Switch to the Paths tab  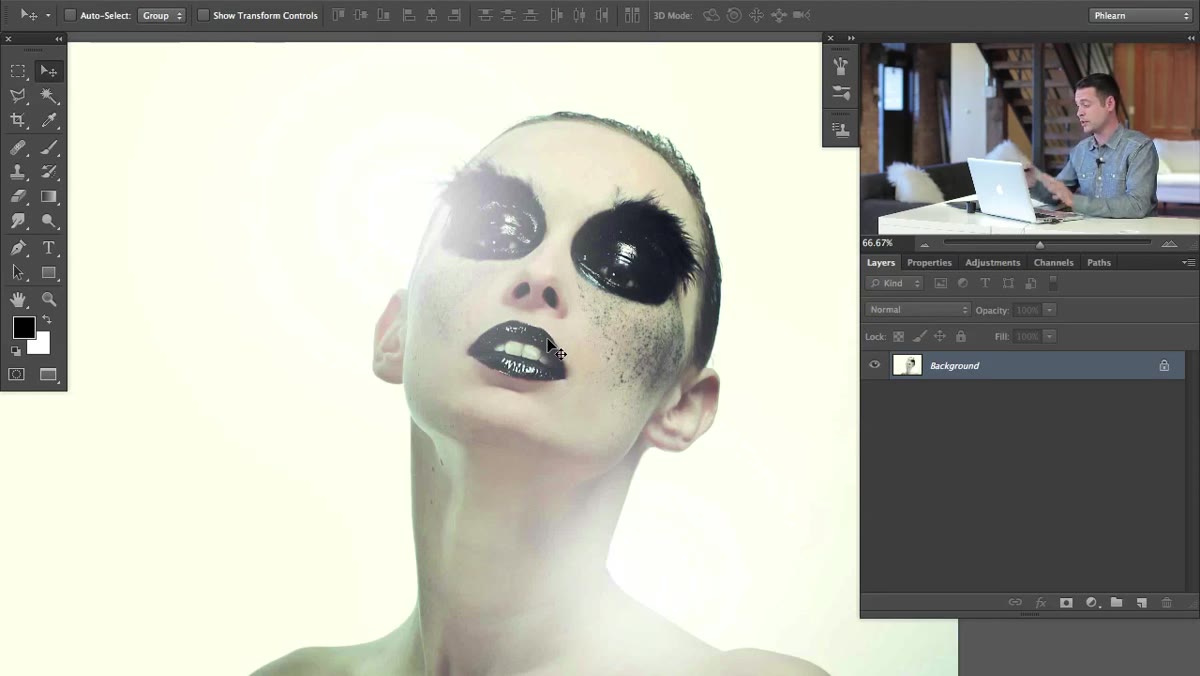click(x=1099, y=262)
